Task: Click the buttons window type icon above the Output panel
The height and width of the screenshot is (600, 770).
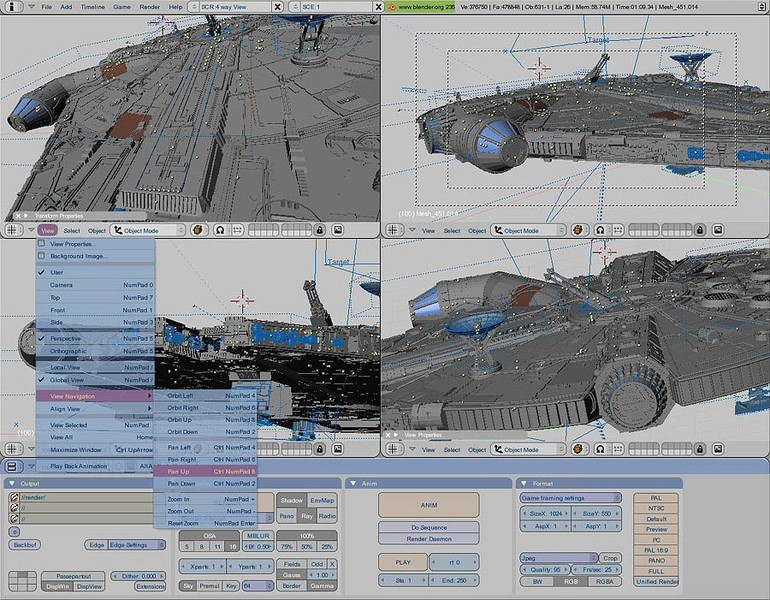Action: (x=12, y=466)
